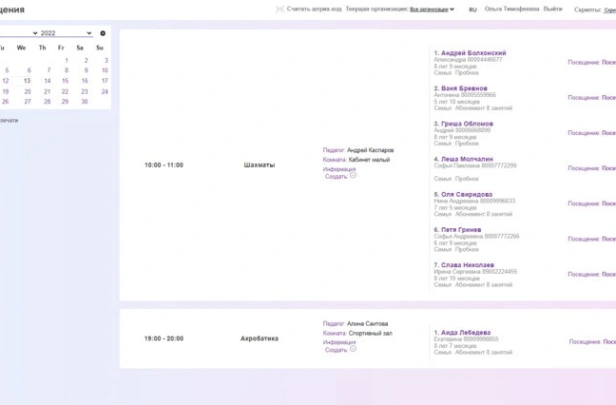The width and height of the screenshot is (616, 405).
Task: Select date 30 in the calendar
Action: (85, 101)
